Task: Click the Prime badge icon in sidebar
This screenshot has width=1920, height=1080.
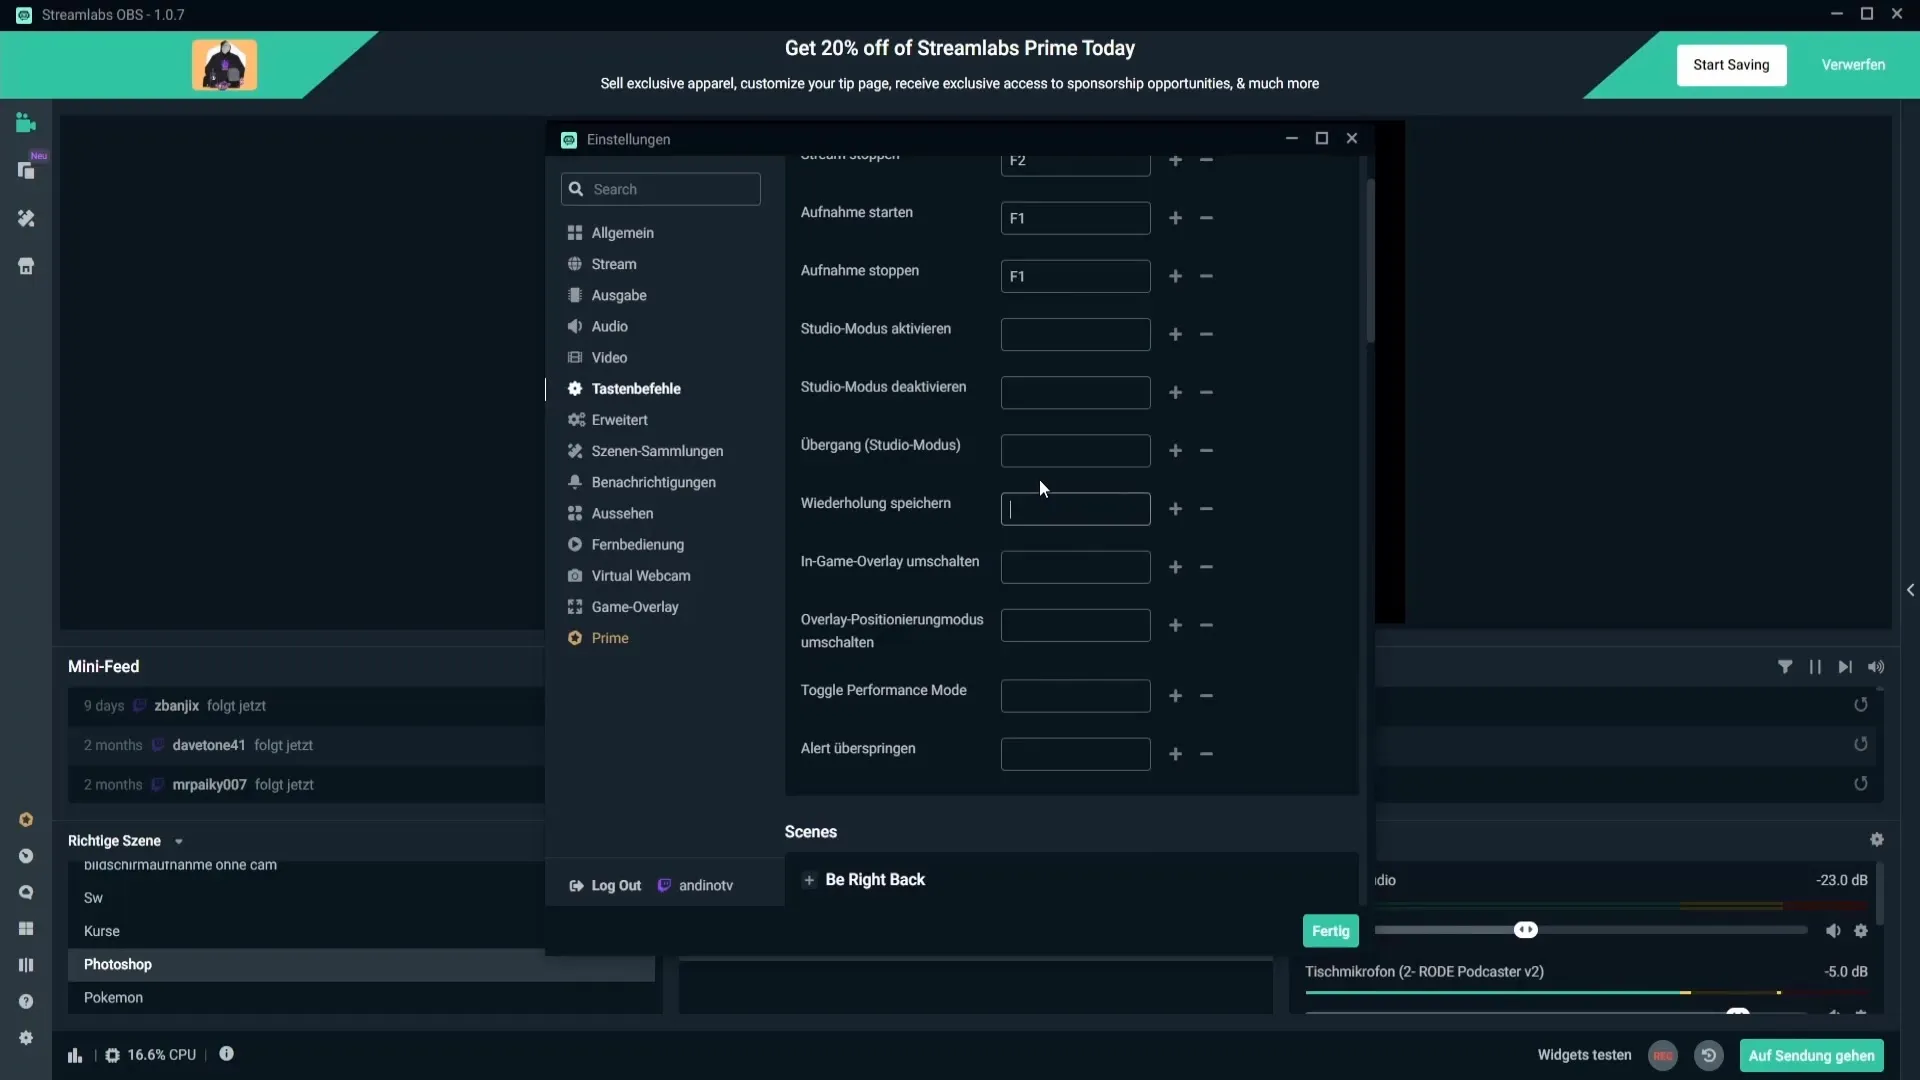Action: [26, 820]
